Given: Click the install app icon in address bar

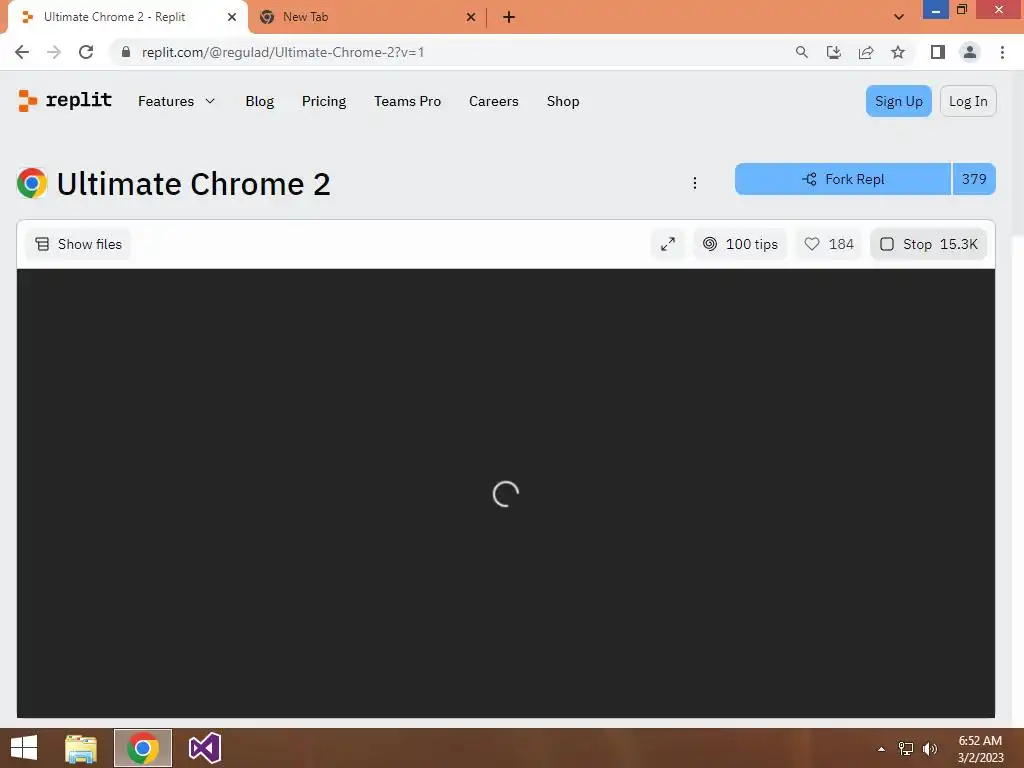Looking at the screenshot, I should click(x=834, y=52).
